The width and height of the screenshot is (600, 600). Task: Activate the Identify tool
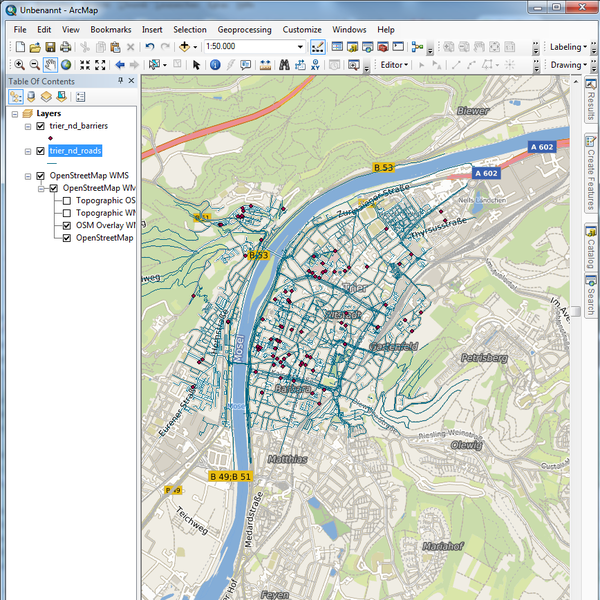(x=215, y=65)
